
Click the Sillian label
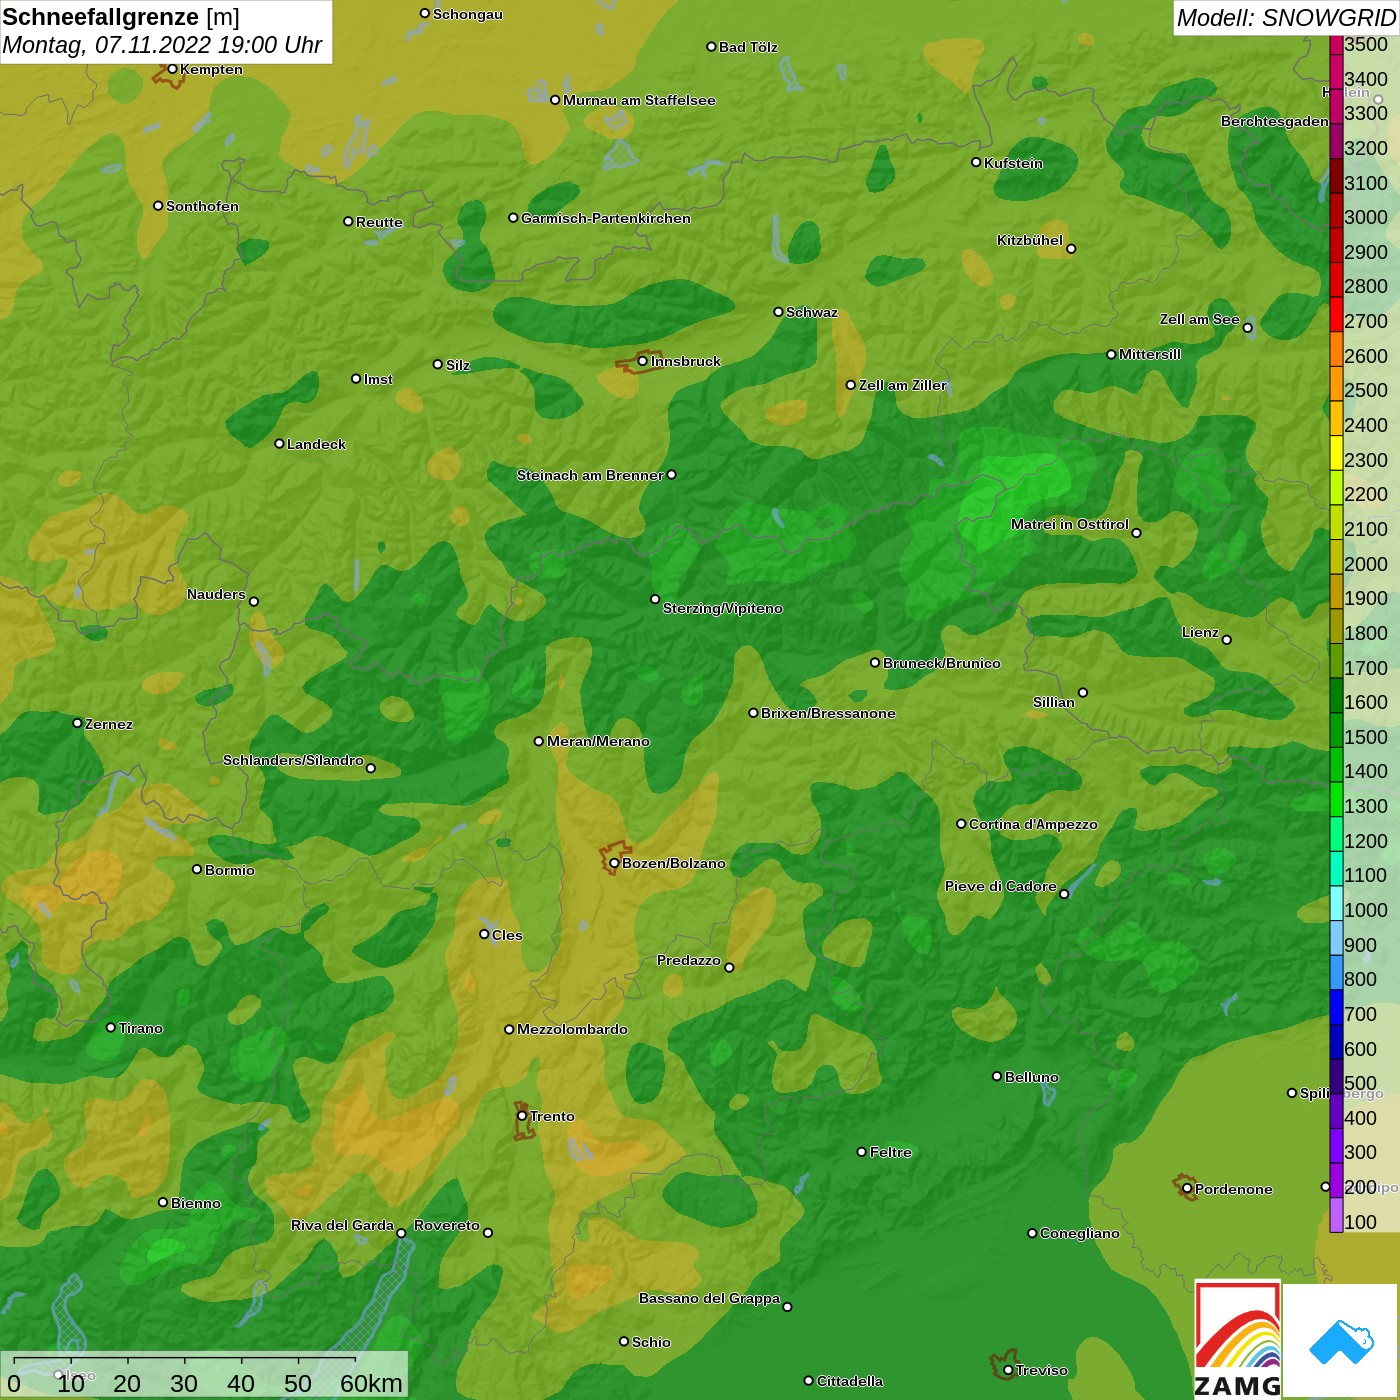point(1054,702)
